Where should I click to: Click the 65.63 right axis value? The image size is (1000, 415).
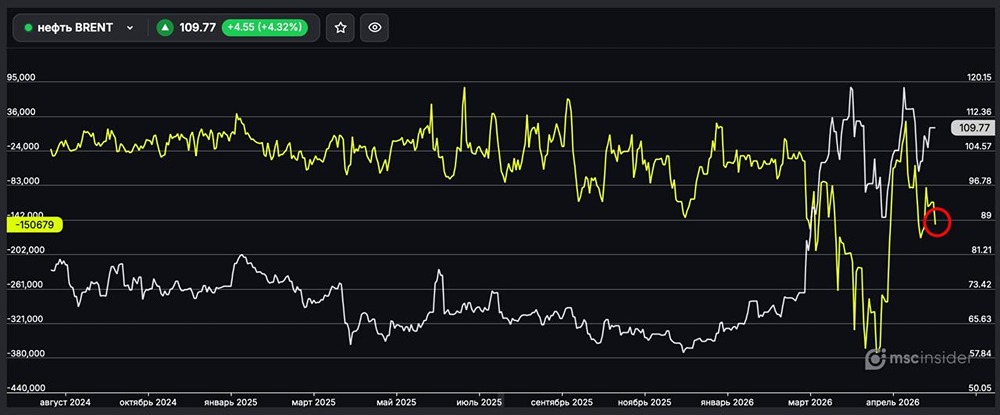[979, 319]
